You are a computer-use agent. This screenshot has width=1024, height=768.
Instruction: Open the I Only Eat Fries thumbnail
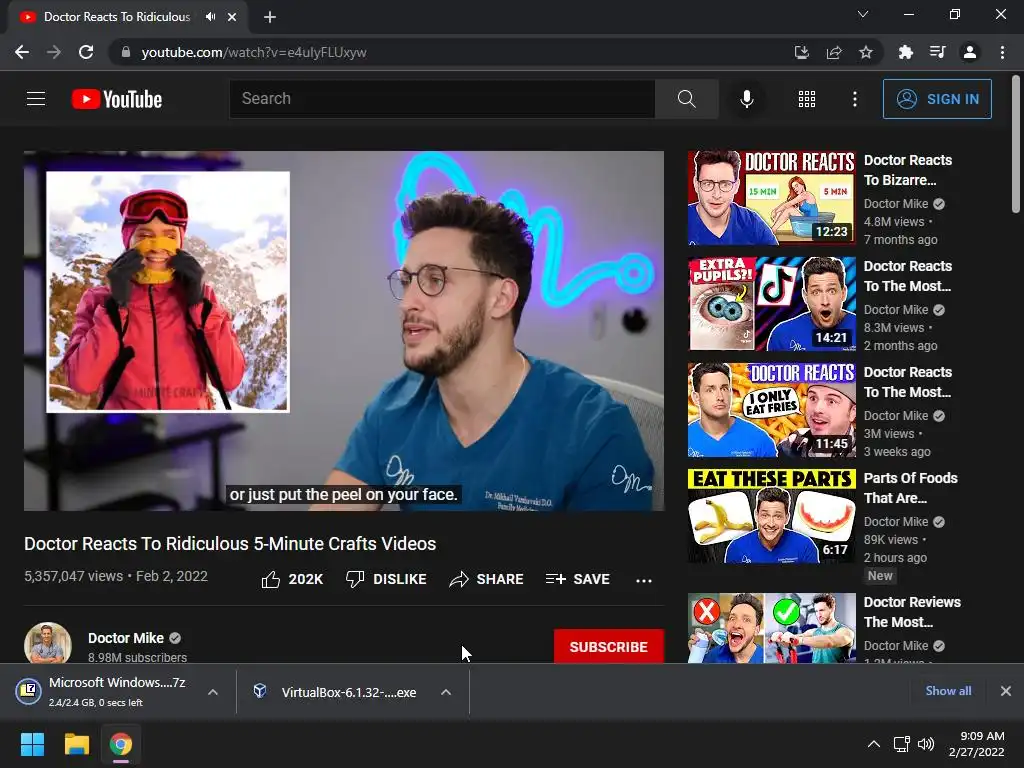pyautogui.click(x=771, y=409)
